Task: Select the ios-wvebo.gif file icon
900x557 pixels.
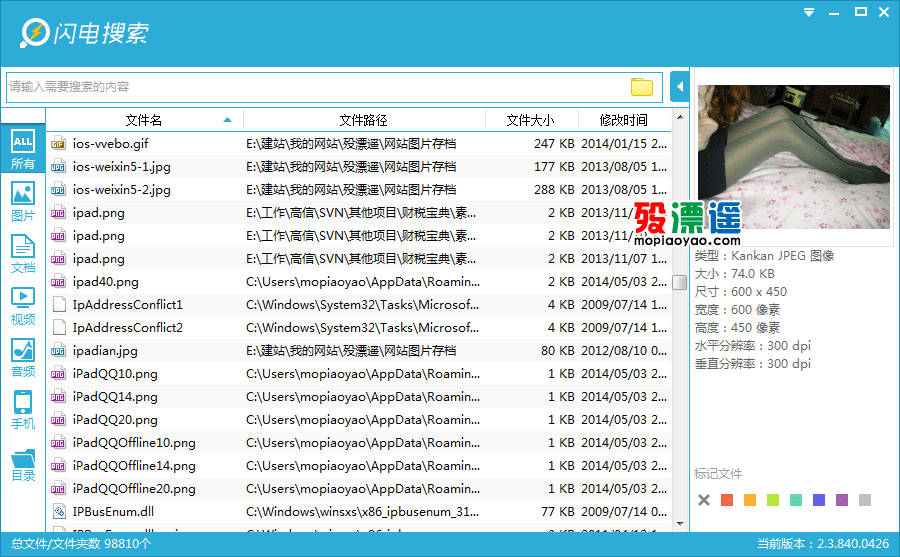Action: click(58, 144)
